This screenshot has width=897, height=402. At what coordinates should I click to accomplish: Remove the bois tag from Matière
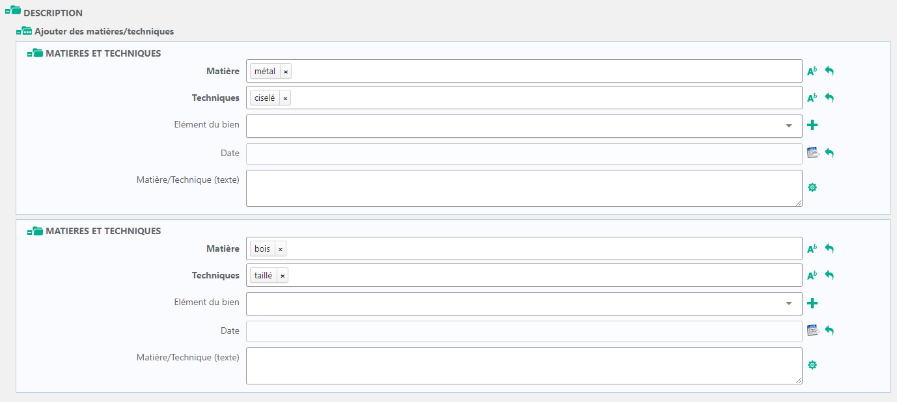280,249
